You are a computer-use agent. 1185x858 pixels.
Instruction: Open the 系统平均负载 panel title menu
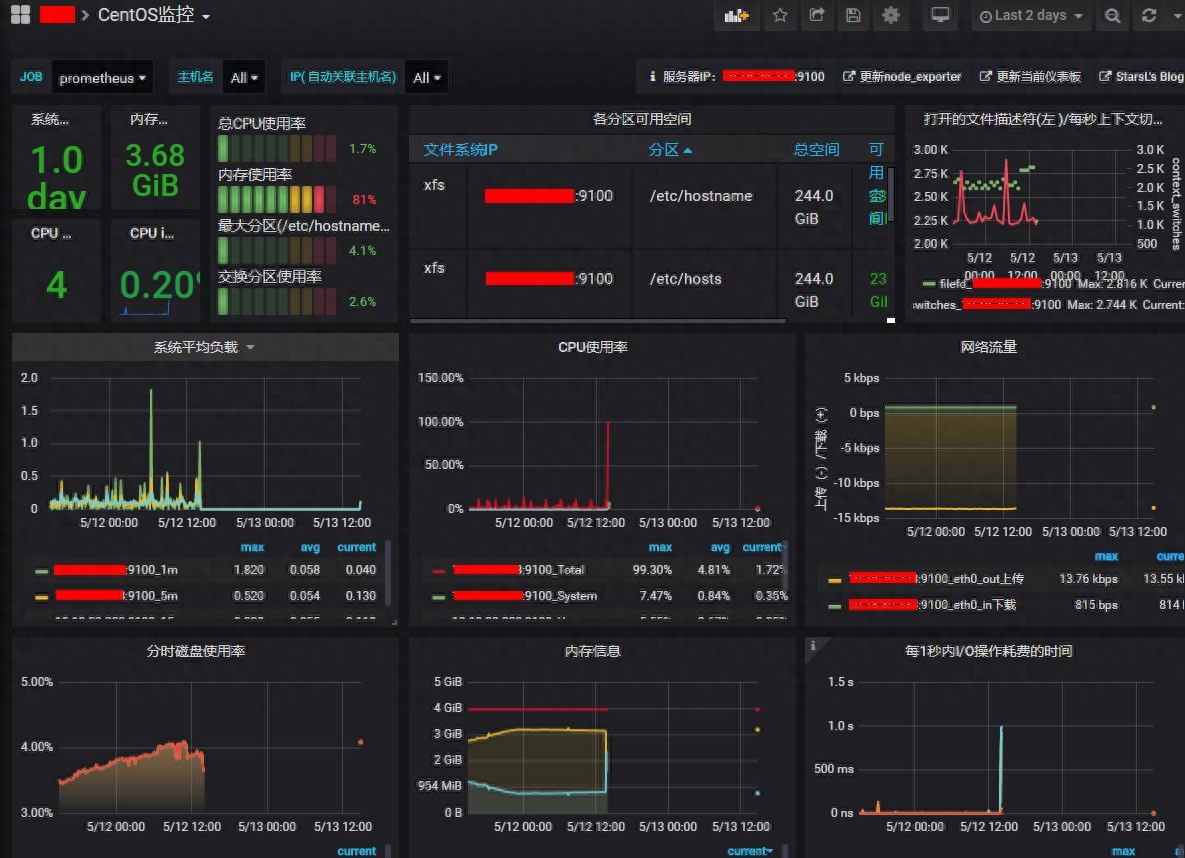(204, 347)
